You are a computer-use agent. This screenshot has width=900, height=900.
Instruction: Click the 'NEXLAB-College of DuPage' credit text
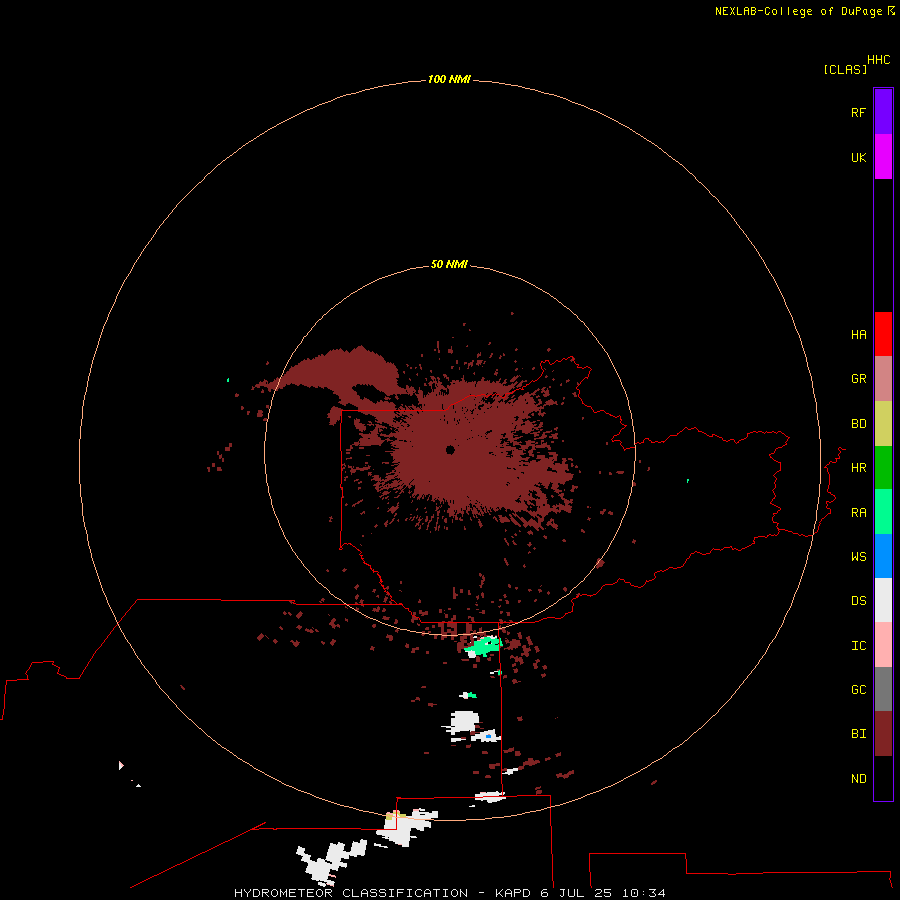(798, 11)
